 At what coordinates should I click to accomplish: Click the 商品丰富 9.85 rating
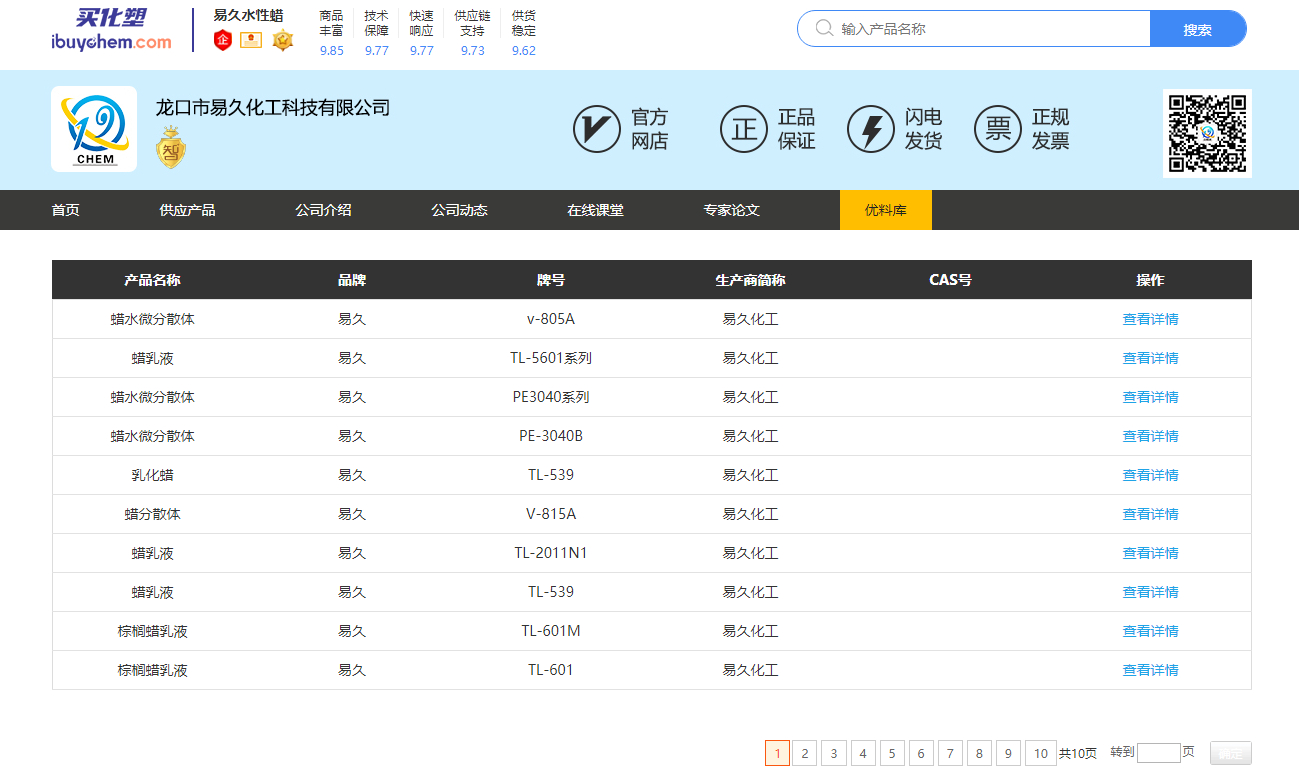pos(331,33)
